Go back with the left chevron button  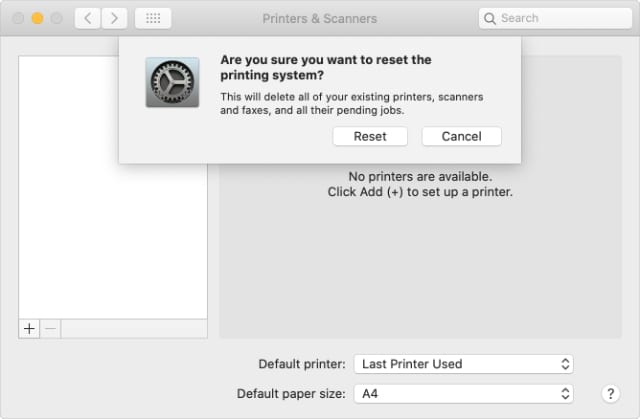[87, 18]
